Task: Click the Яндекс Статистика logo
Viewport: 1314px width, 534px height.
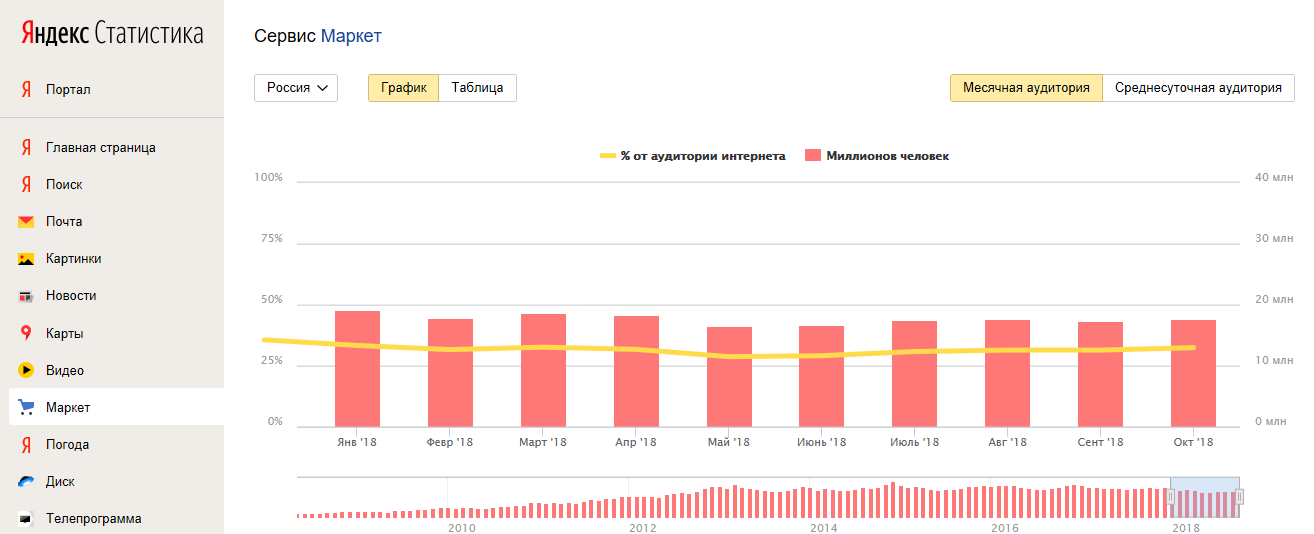Action: point(112,33)
